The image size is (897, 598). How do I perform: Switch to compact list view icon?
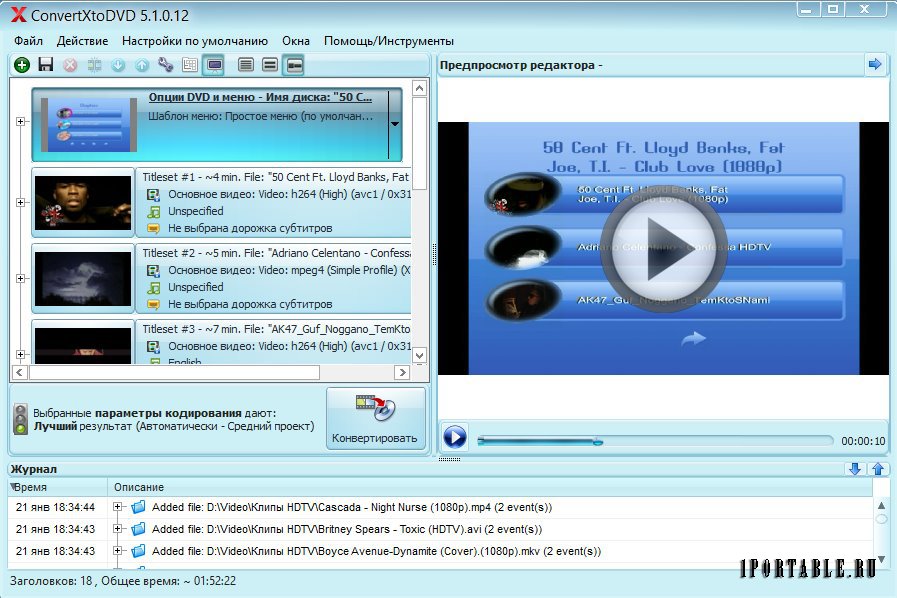click(x=246, y=65)
